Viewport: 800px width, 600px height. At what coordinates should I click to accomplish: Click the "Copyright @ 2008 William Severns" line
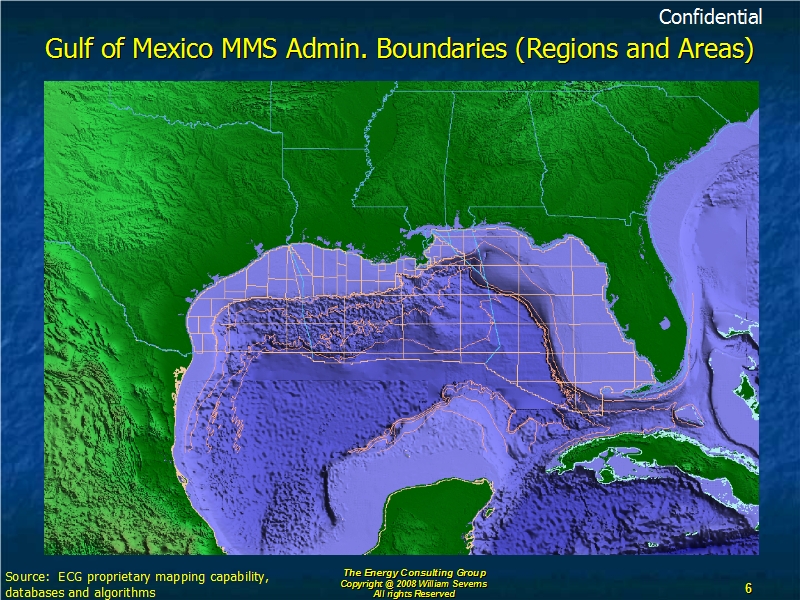click(414, 583)
